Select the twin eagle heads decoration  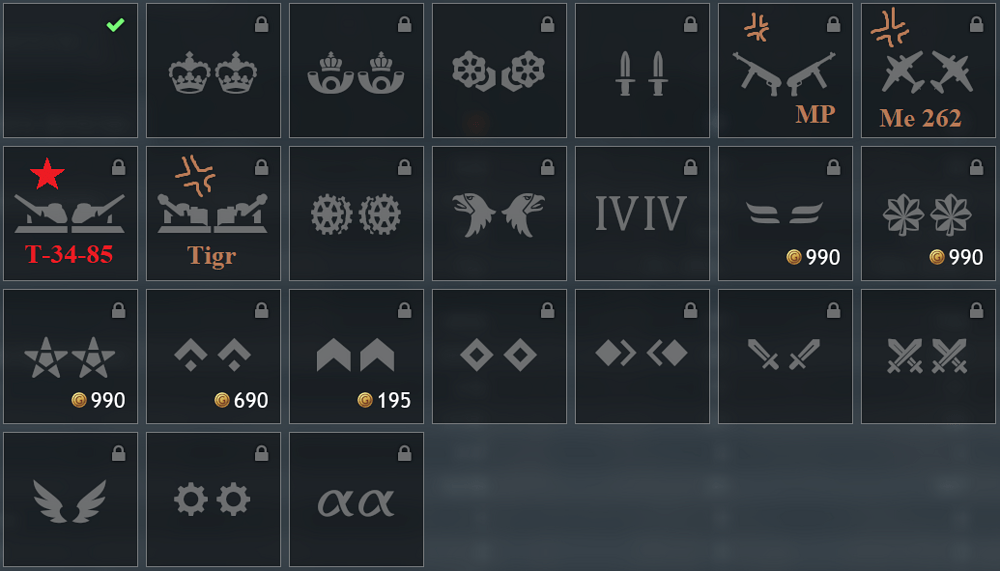tap(499, 213)
